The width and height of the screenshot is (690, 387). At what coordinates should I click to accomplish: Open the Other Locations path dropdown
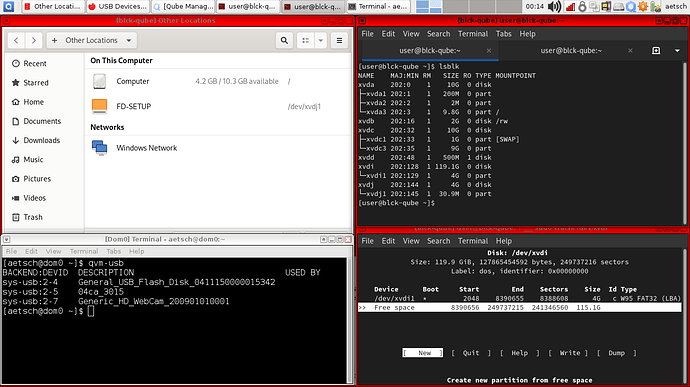pyautogui.click(x=92, y=40)
